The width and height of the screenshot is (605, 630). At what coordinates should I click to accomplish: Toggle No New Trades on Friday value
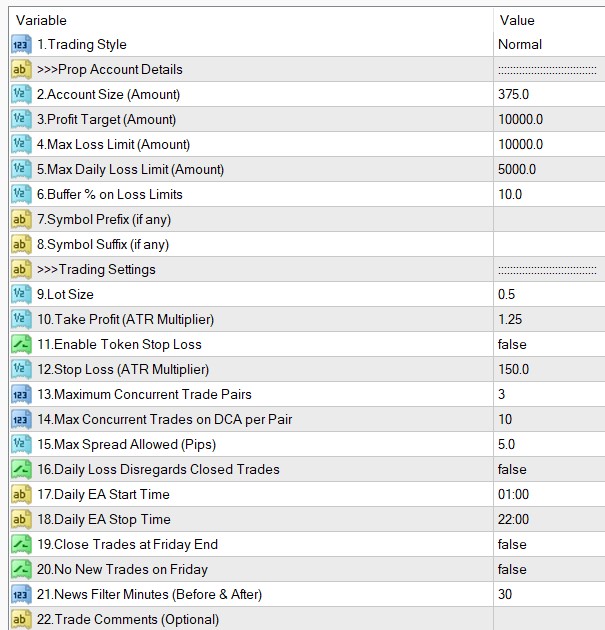(x=547, y=569)
